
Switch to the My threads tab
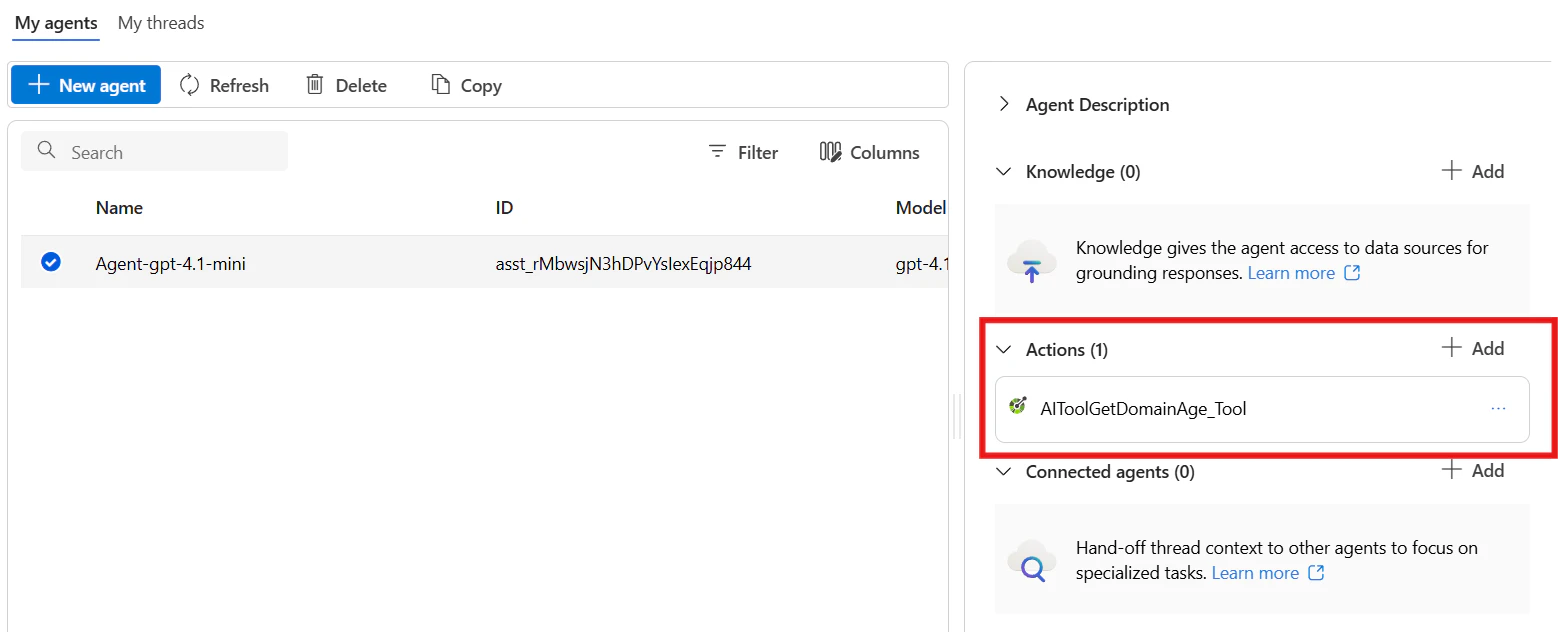[161, 23]
